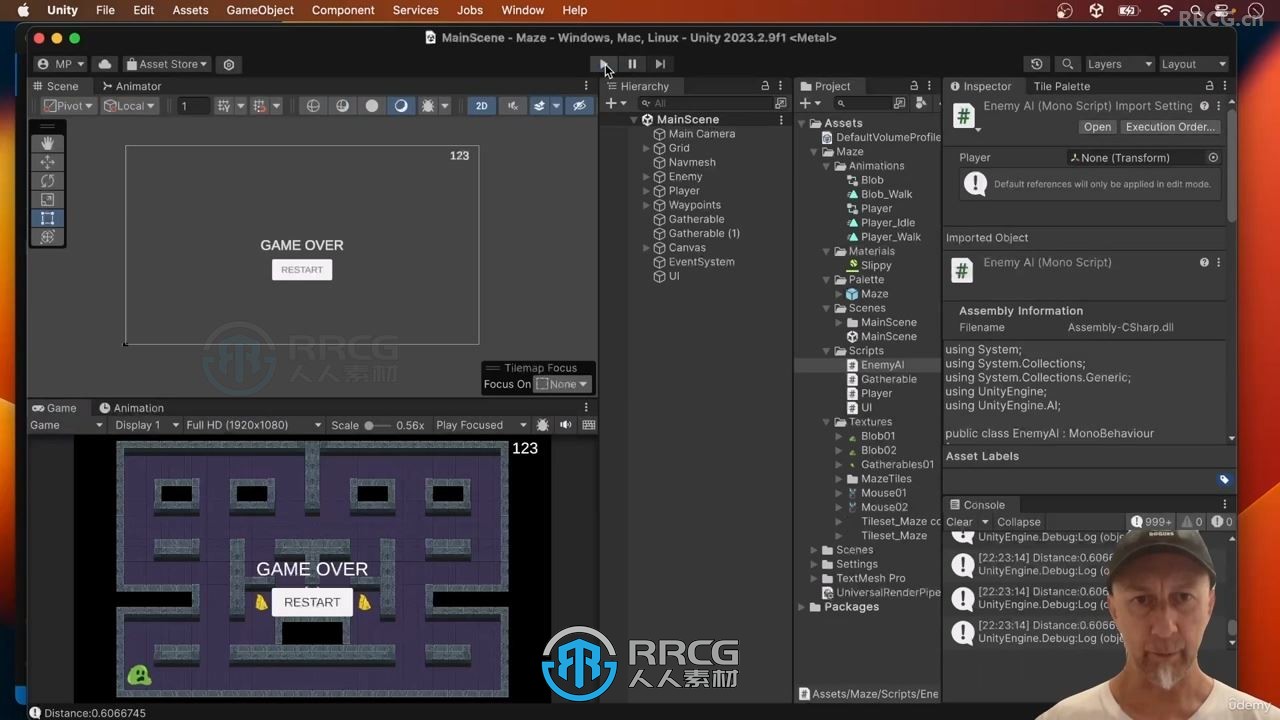Open the Layout dropdown
This screenshot has width=1280, height=720.
1193,64
